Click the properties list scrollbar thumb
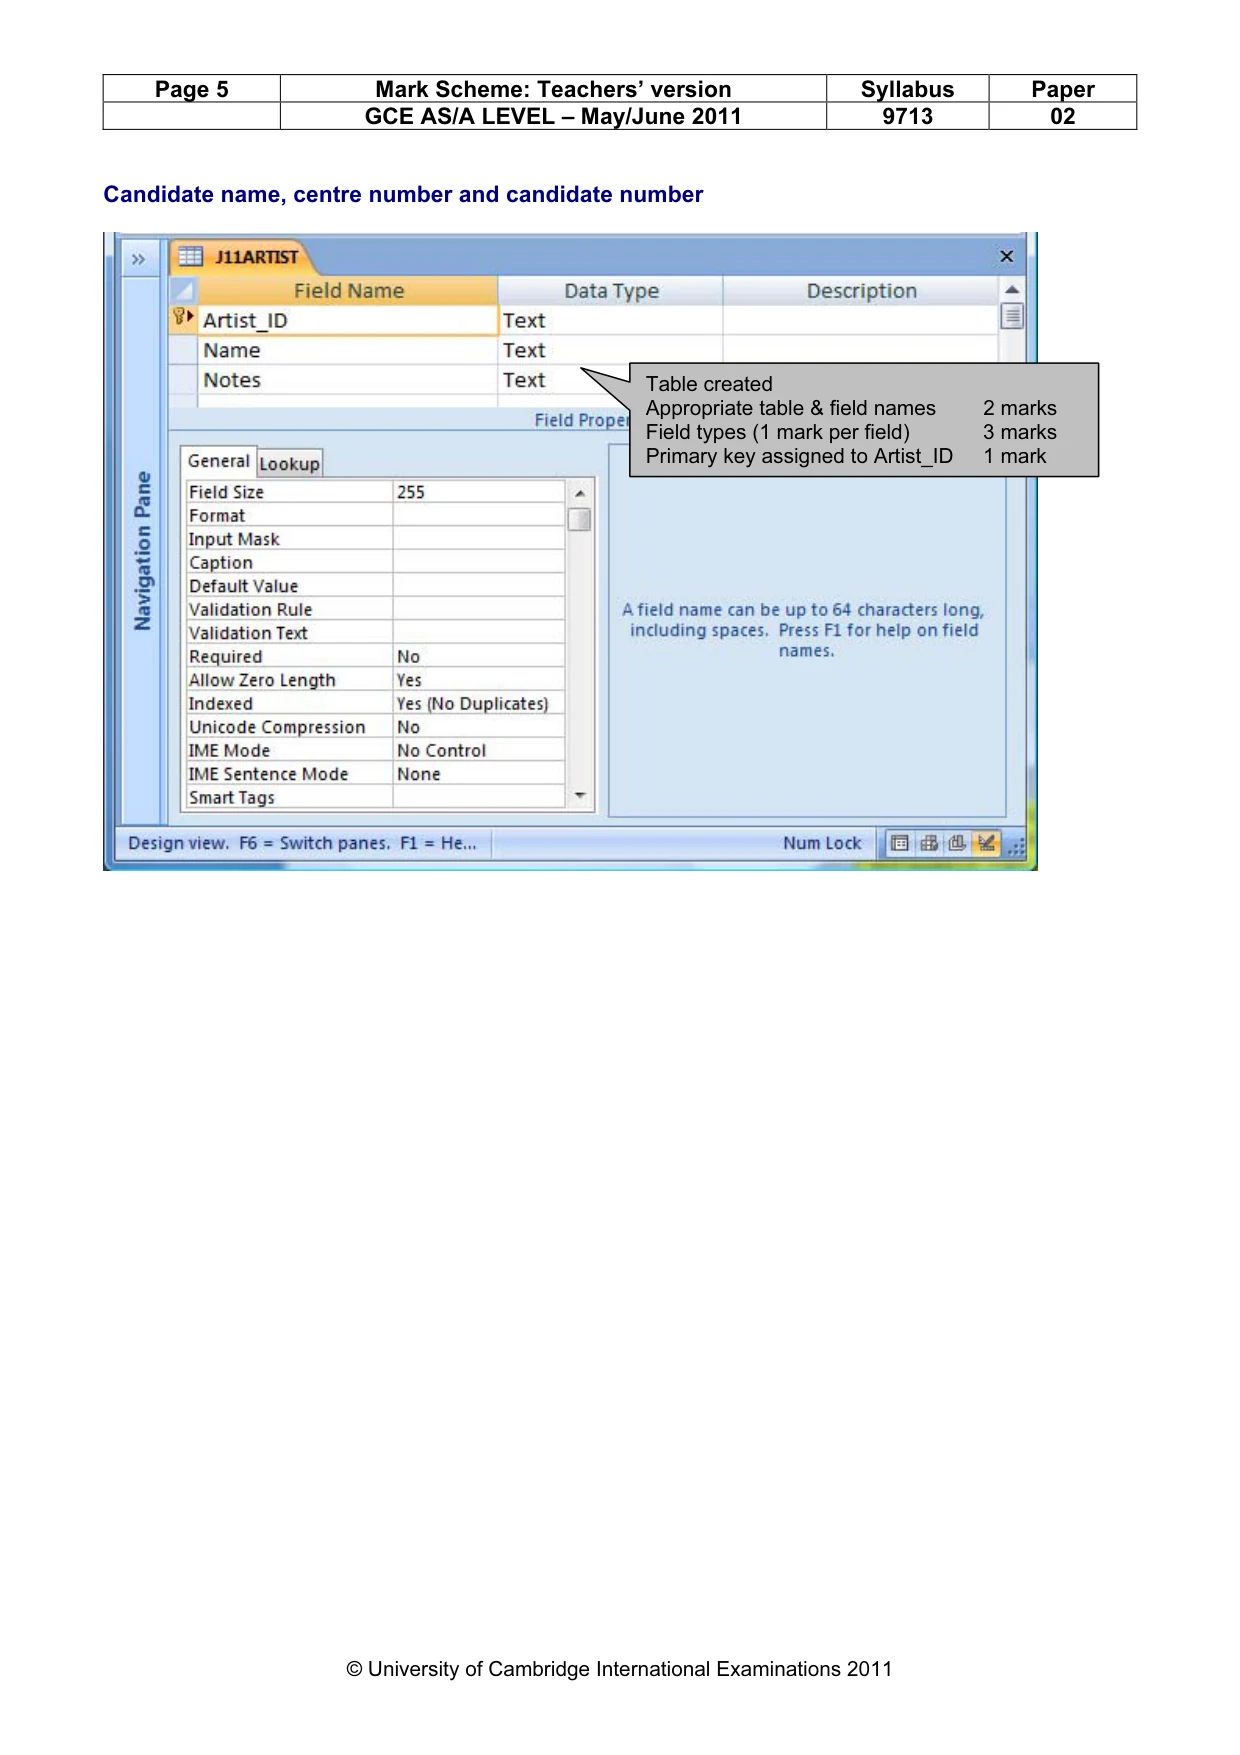The width and height of the screenshot is (1240, 1755). pyautogui.click(x=580, y=519)
